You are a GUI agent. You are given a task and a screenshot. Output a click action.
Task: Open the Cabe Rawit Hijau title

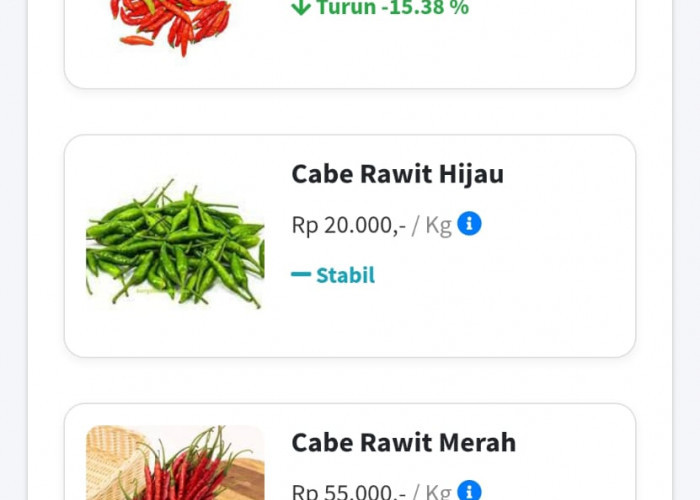pyautogui.click(x=397, y=174)
